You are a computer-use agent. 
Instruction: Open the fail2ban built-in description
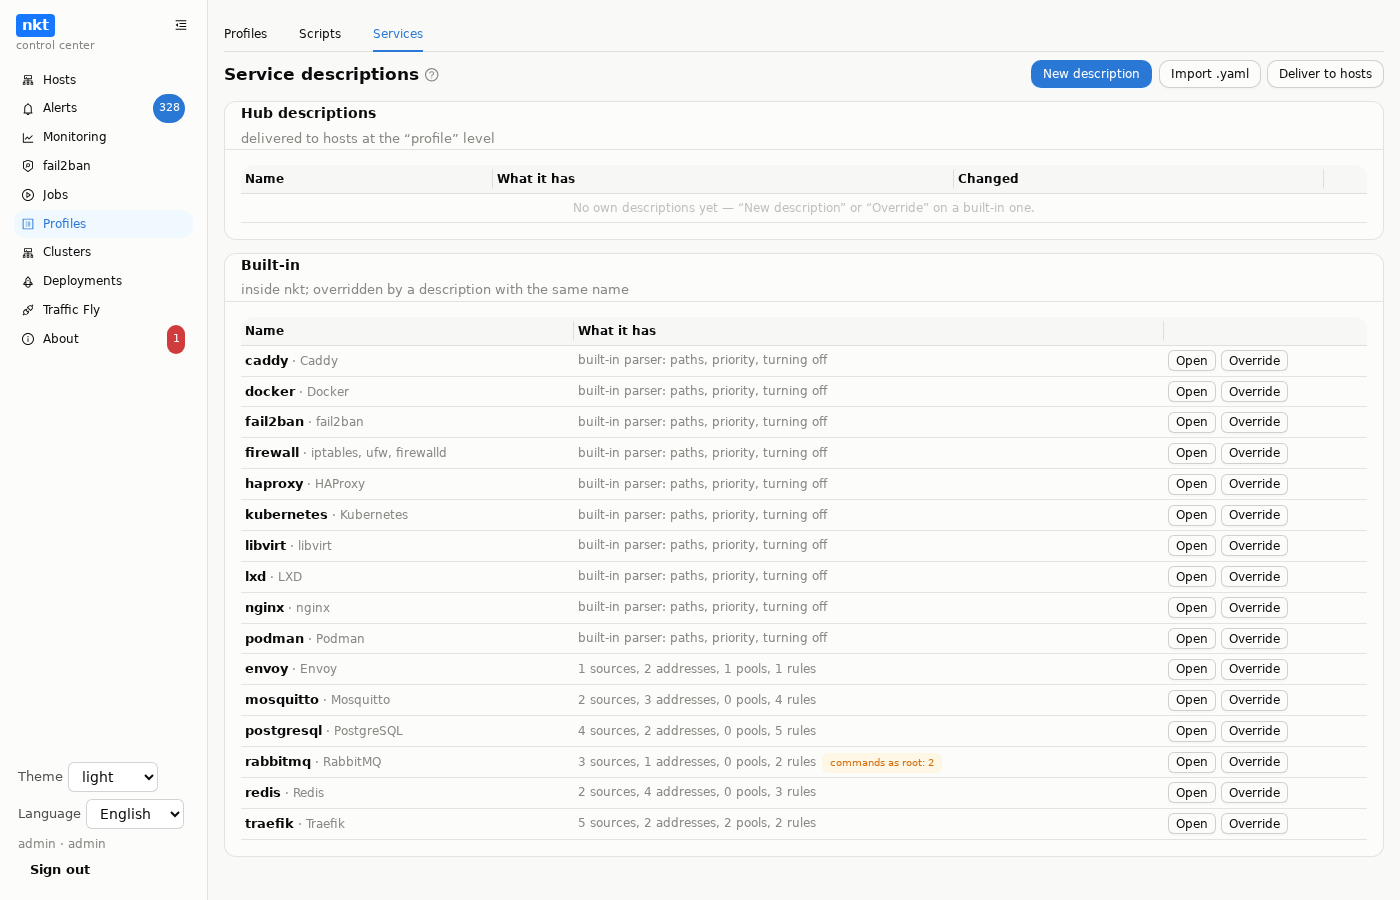tap(1191, 422)
